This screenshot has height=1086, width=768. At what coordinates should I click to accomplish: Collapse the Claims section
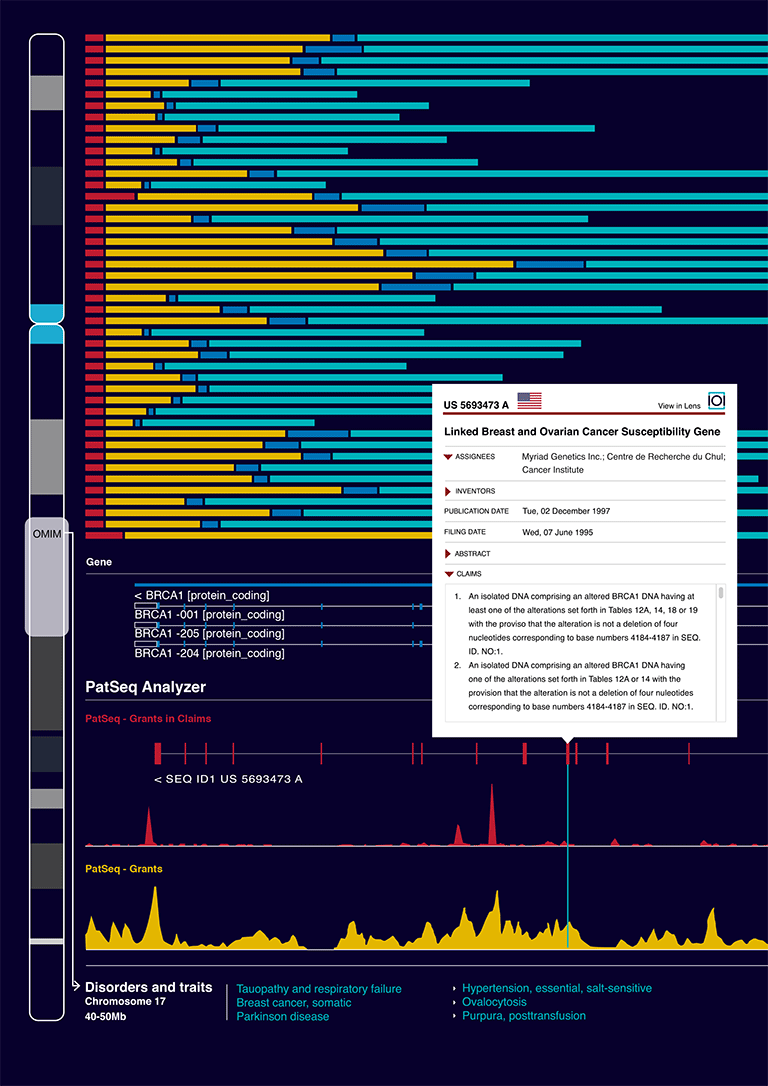(x=448, y=574)
